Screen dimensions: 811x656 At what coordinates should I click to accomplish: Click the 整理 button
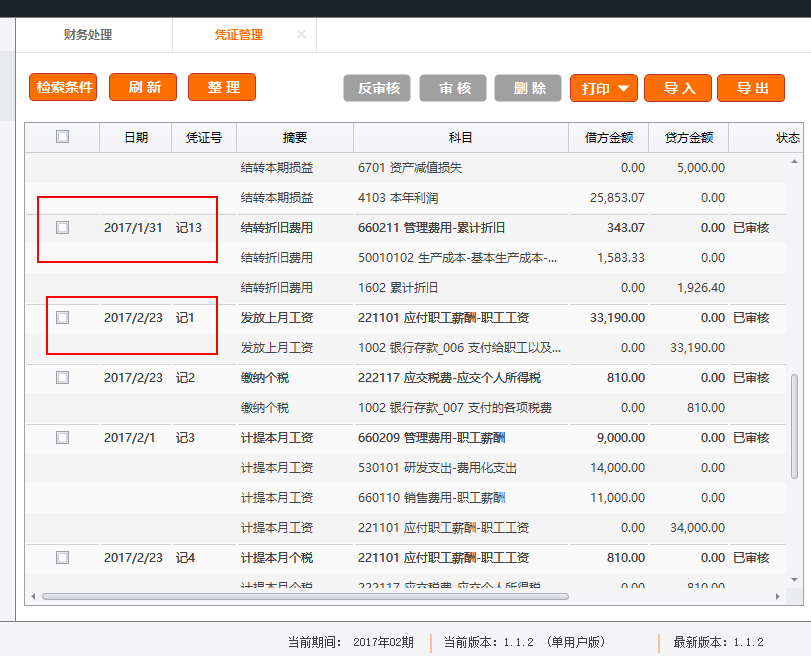coord(222,88)
